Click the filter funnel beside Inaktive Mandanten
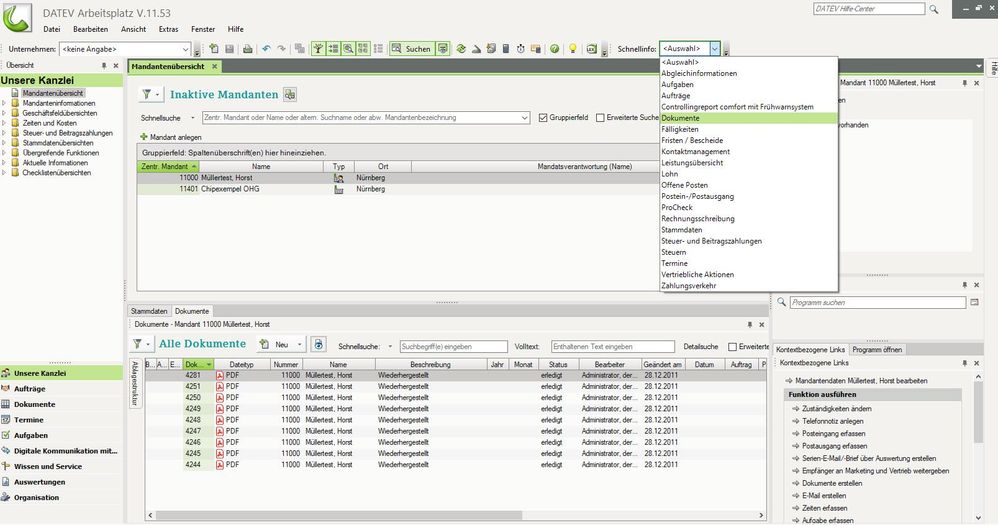This screenshot has height=525, width=998. coord(146,95)
